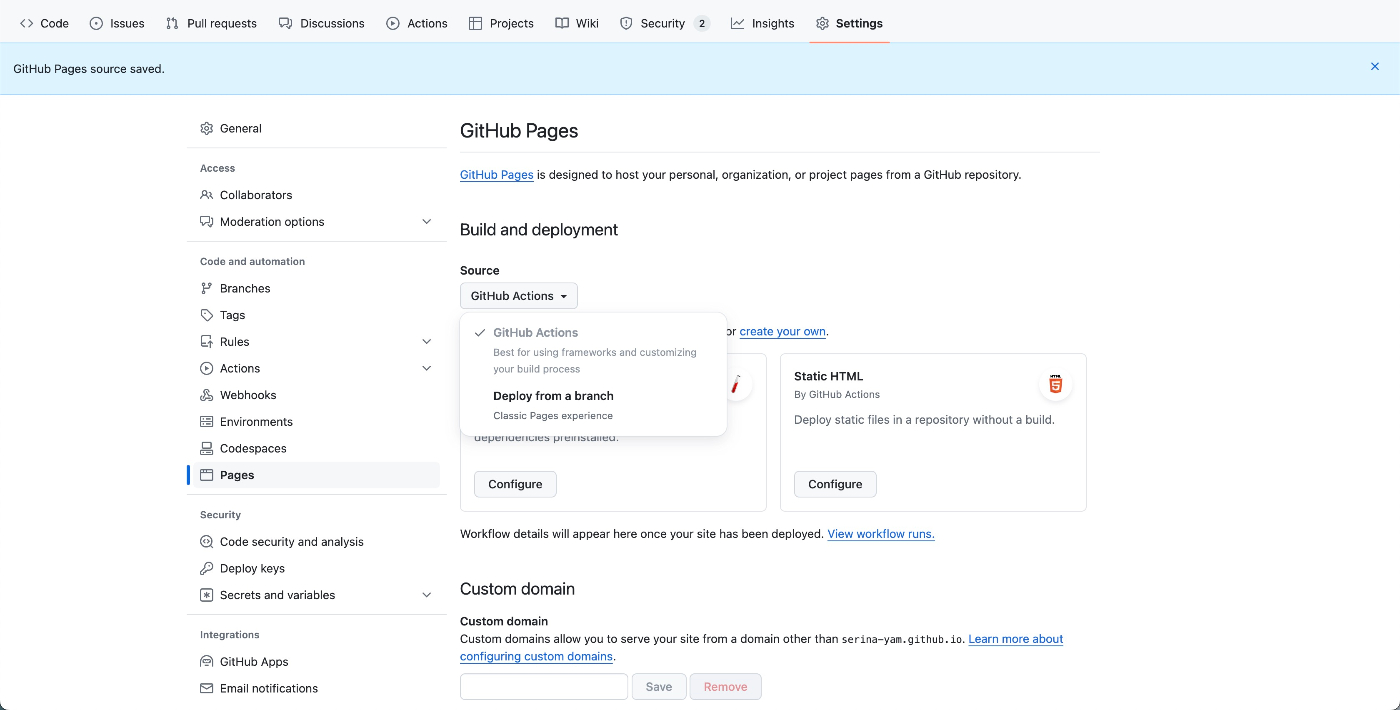Click the Email notifications icon in the sidebar

pyautogui.click(x=206, y=688)
